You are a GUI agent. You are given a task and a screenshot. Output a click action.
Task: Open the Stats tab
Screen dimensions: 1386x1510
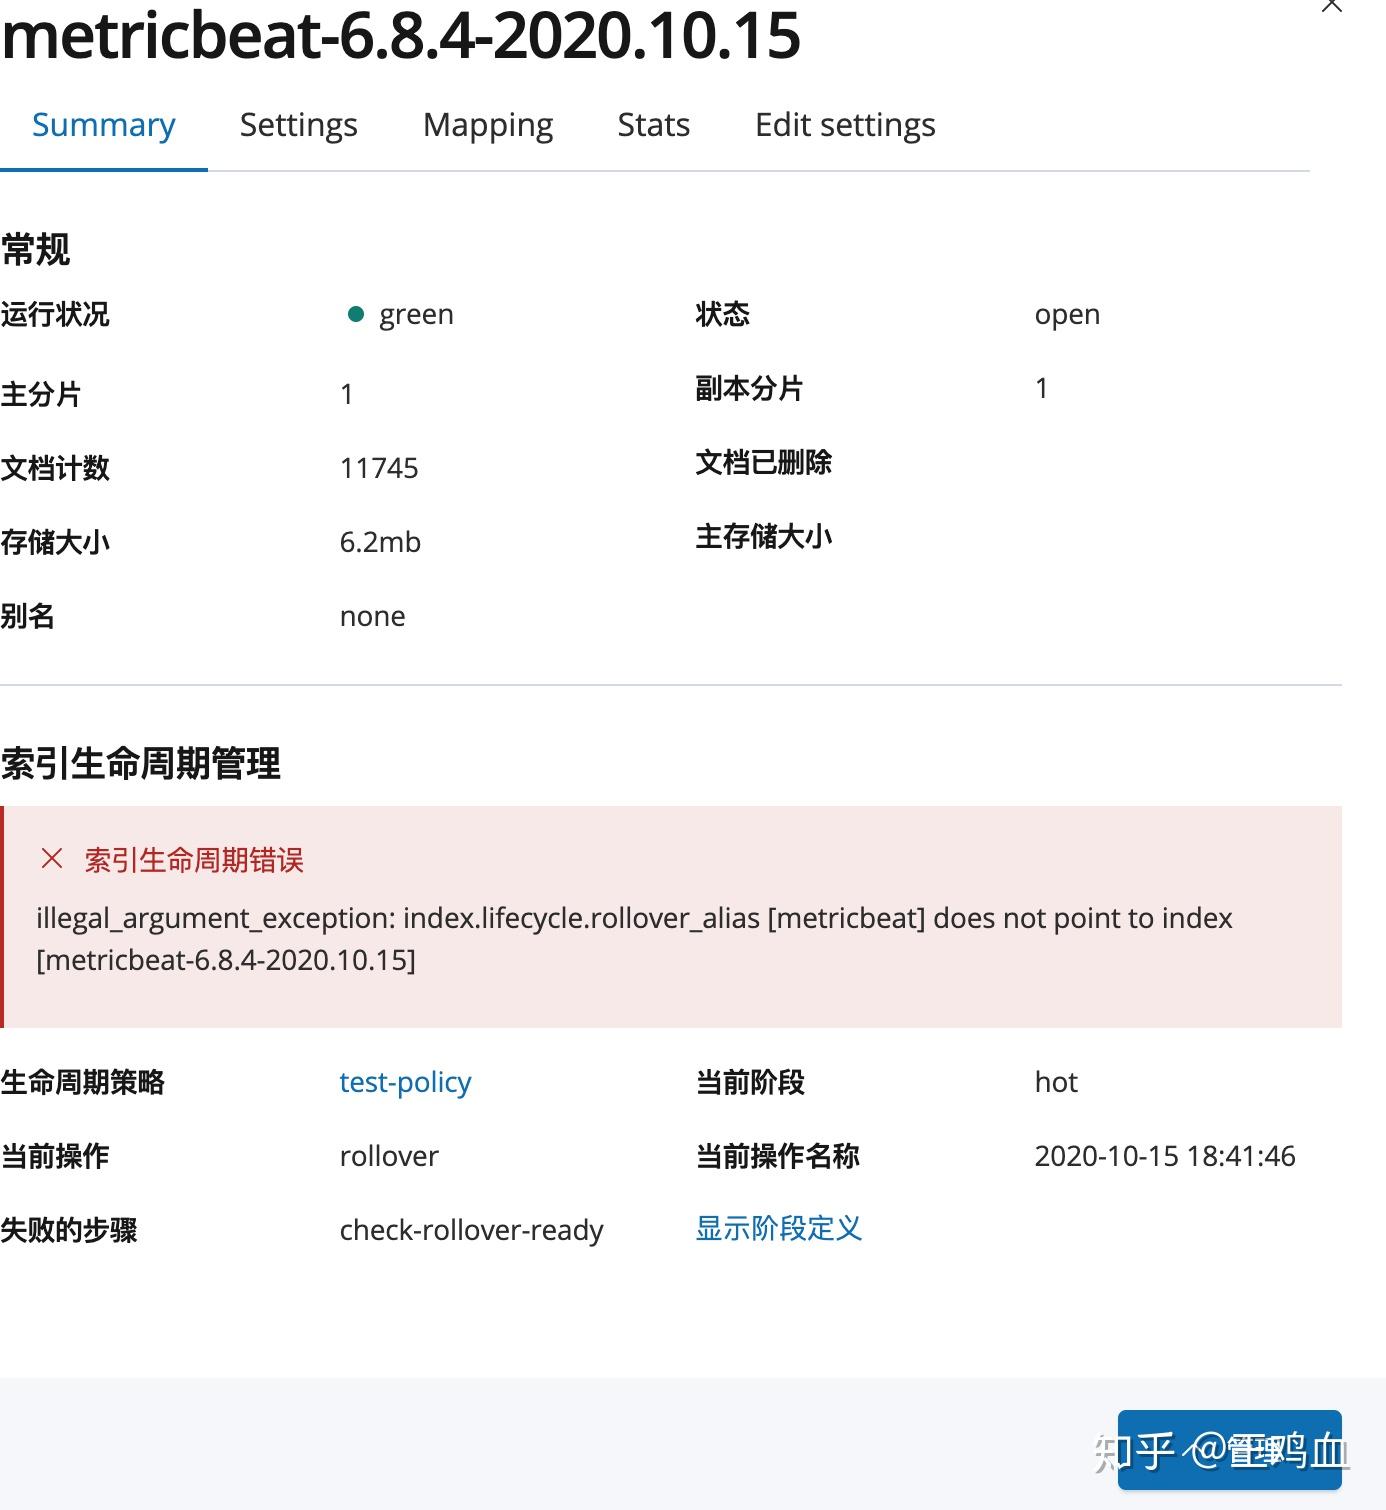click(x=653, y=124)
